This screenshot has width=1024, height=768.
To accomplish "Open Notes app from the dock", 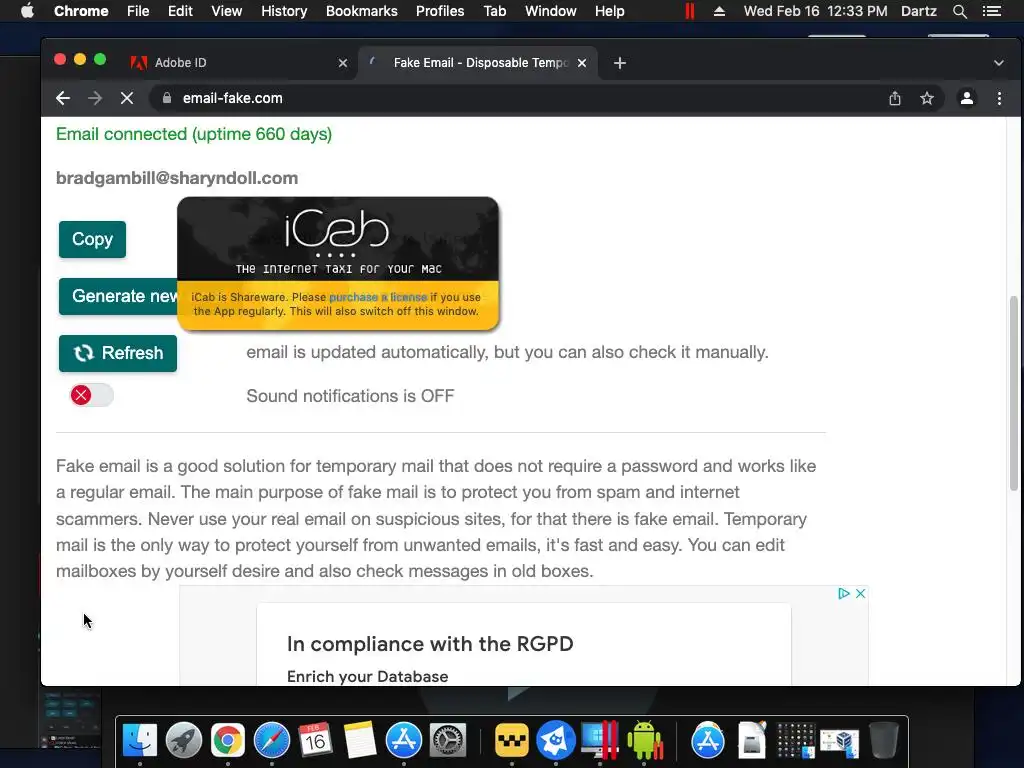I will point(360,741).
